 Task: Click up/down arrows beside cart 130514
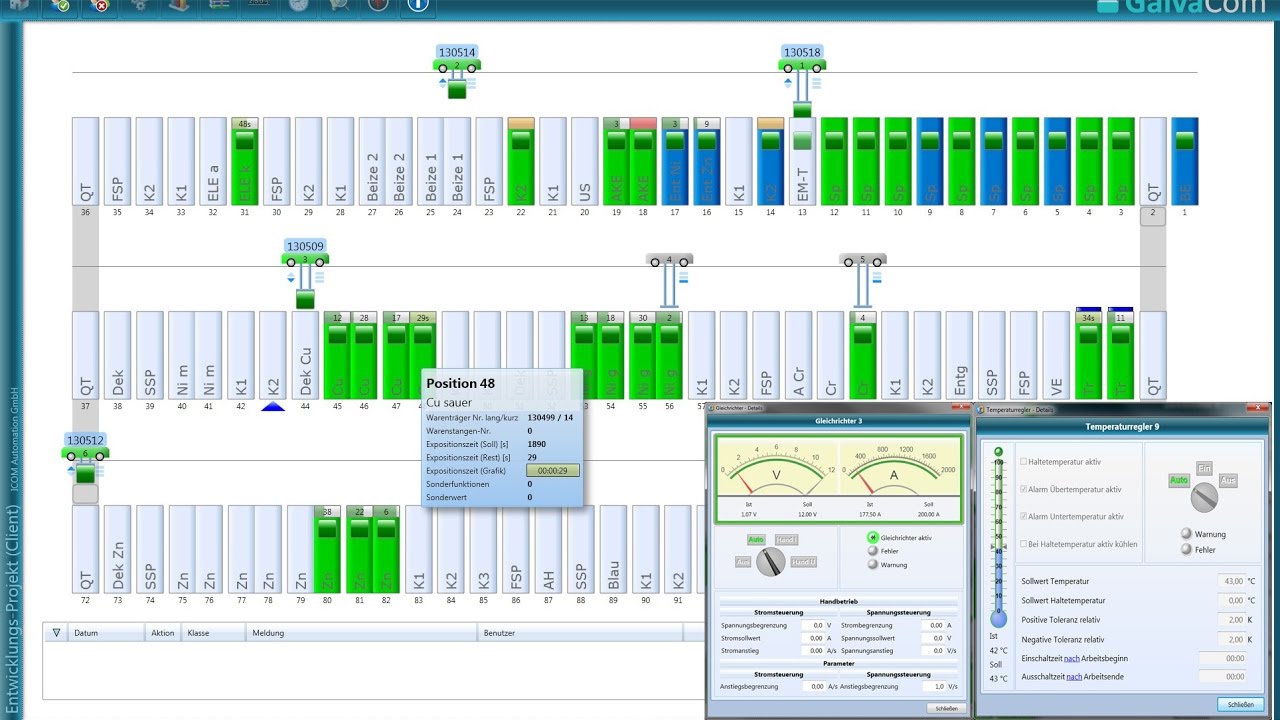pos(443,83)
